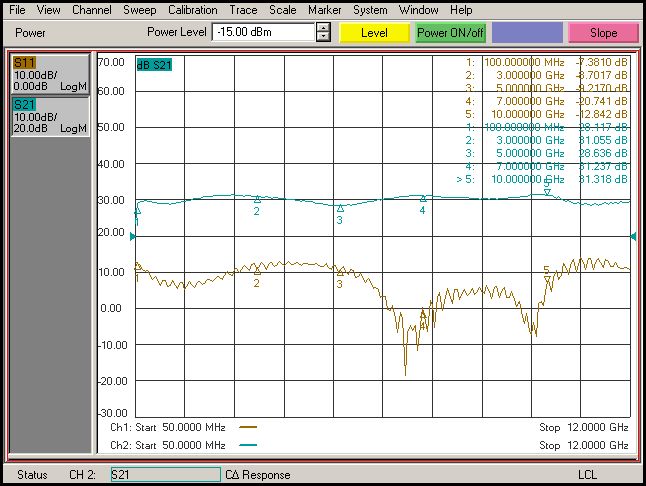Image resolution: width=646 pixels, height=486 pixels.
Task: Increase power level with up stepper arrow
Action: [323, 28]
